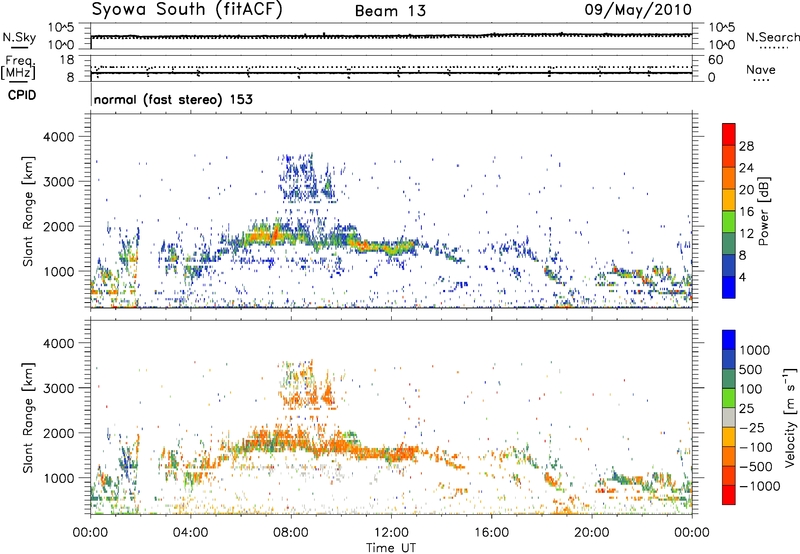This screenshot has height=554, width=800.
Task: Click the 'Beam 13' label
Action: coord(390,11)
